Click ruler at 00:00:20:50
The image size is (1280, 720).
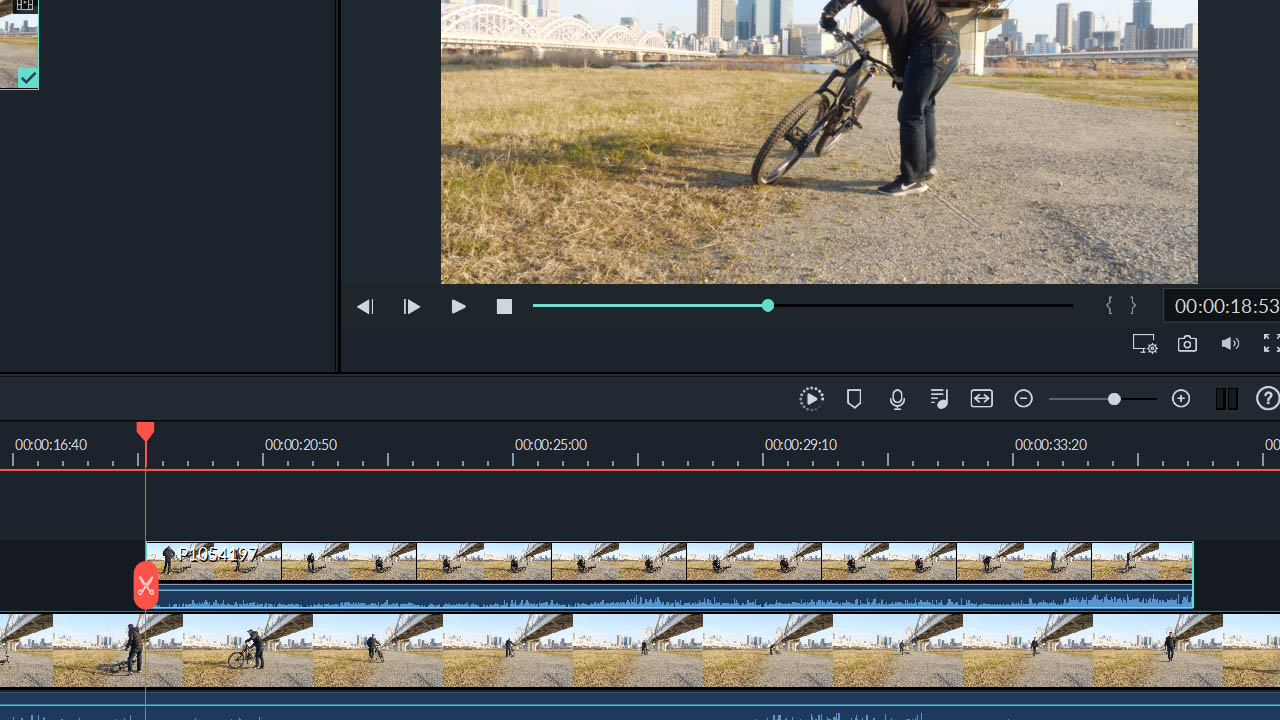pos(301,445)
